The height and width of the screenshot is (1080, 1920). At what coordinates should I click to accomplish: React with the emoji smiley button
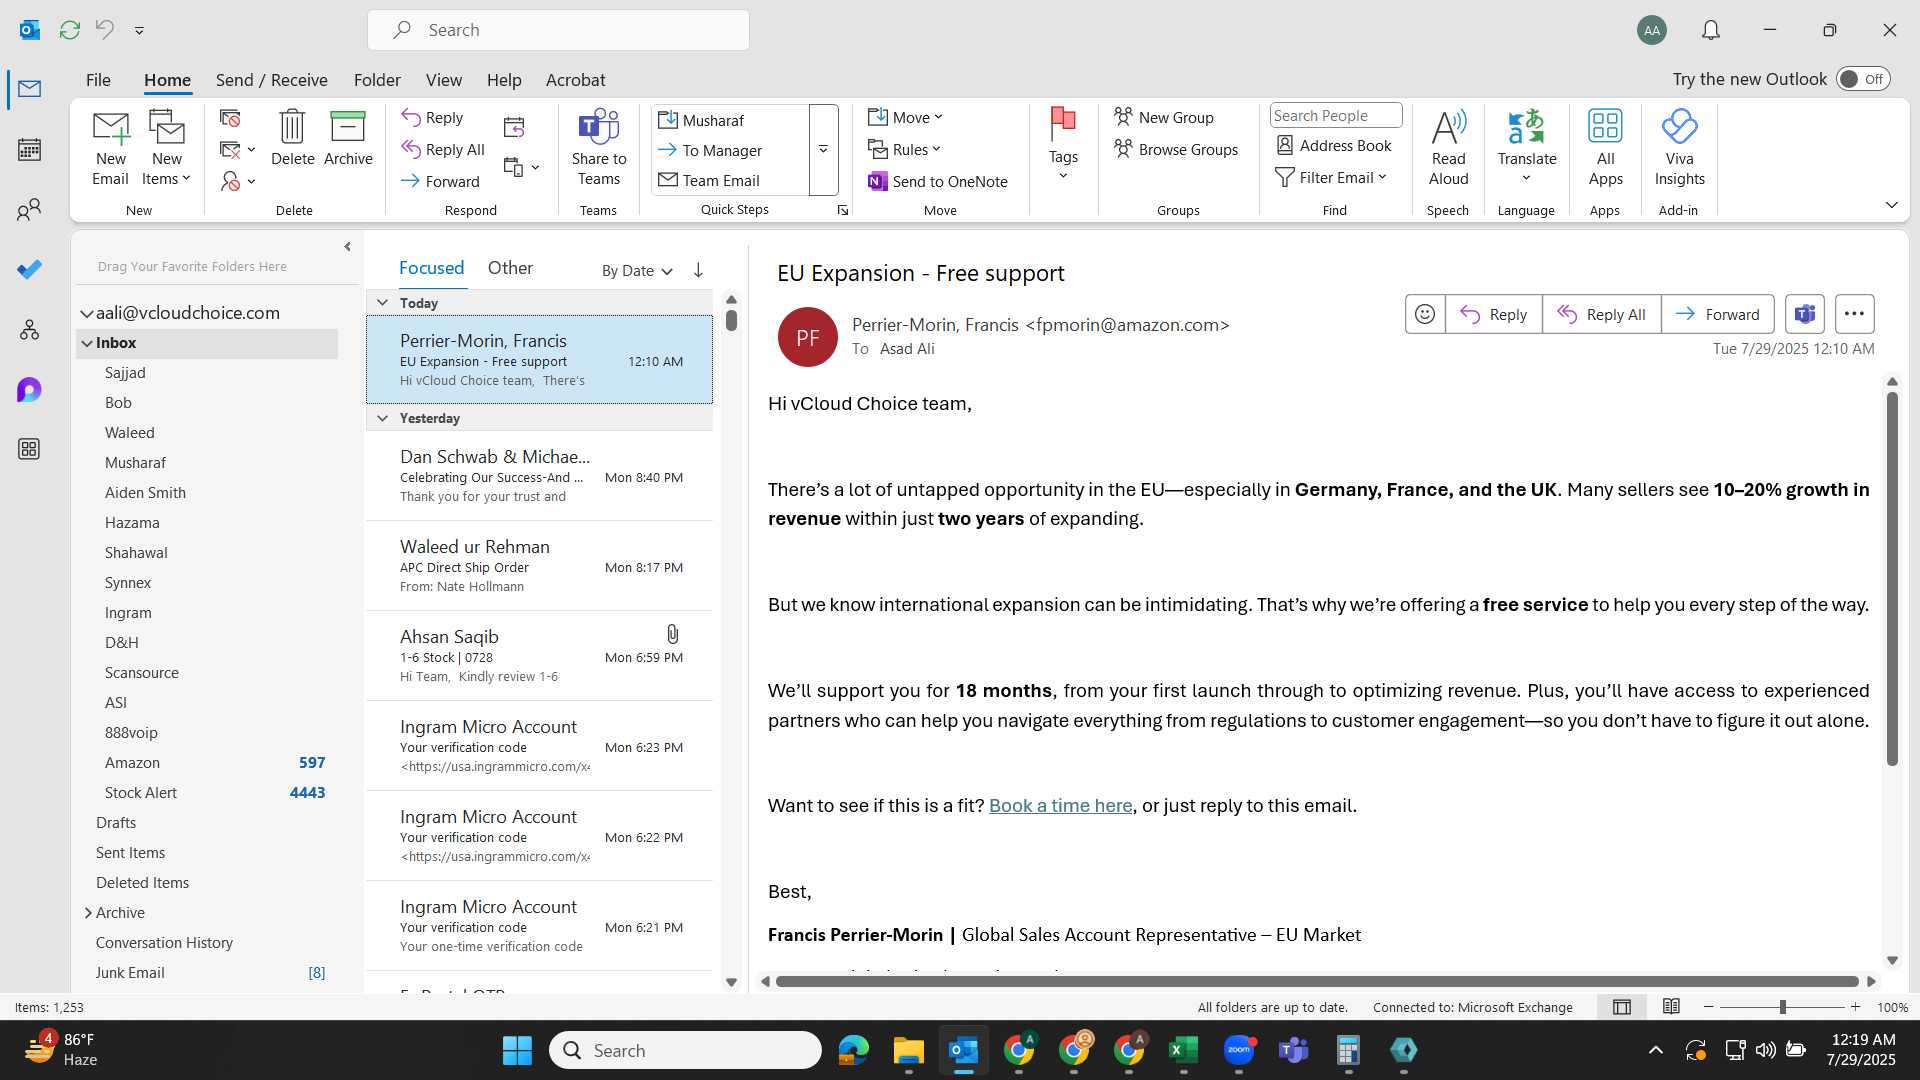(1424, 314)
